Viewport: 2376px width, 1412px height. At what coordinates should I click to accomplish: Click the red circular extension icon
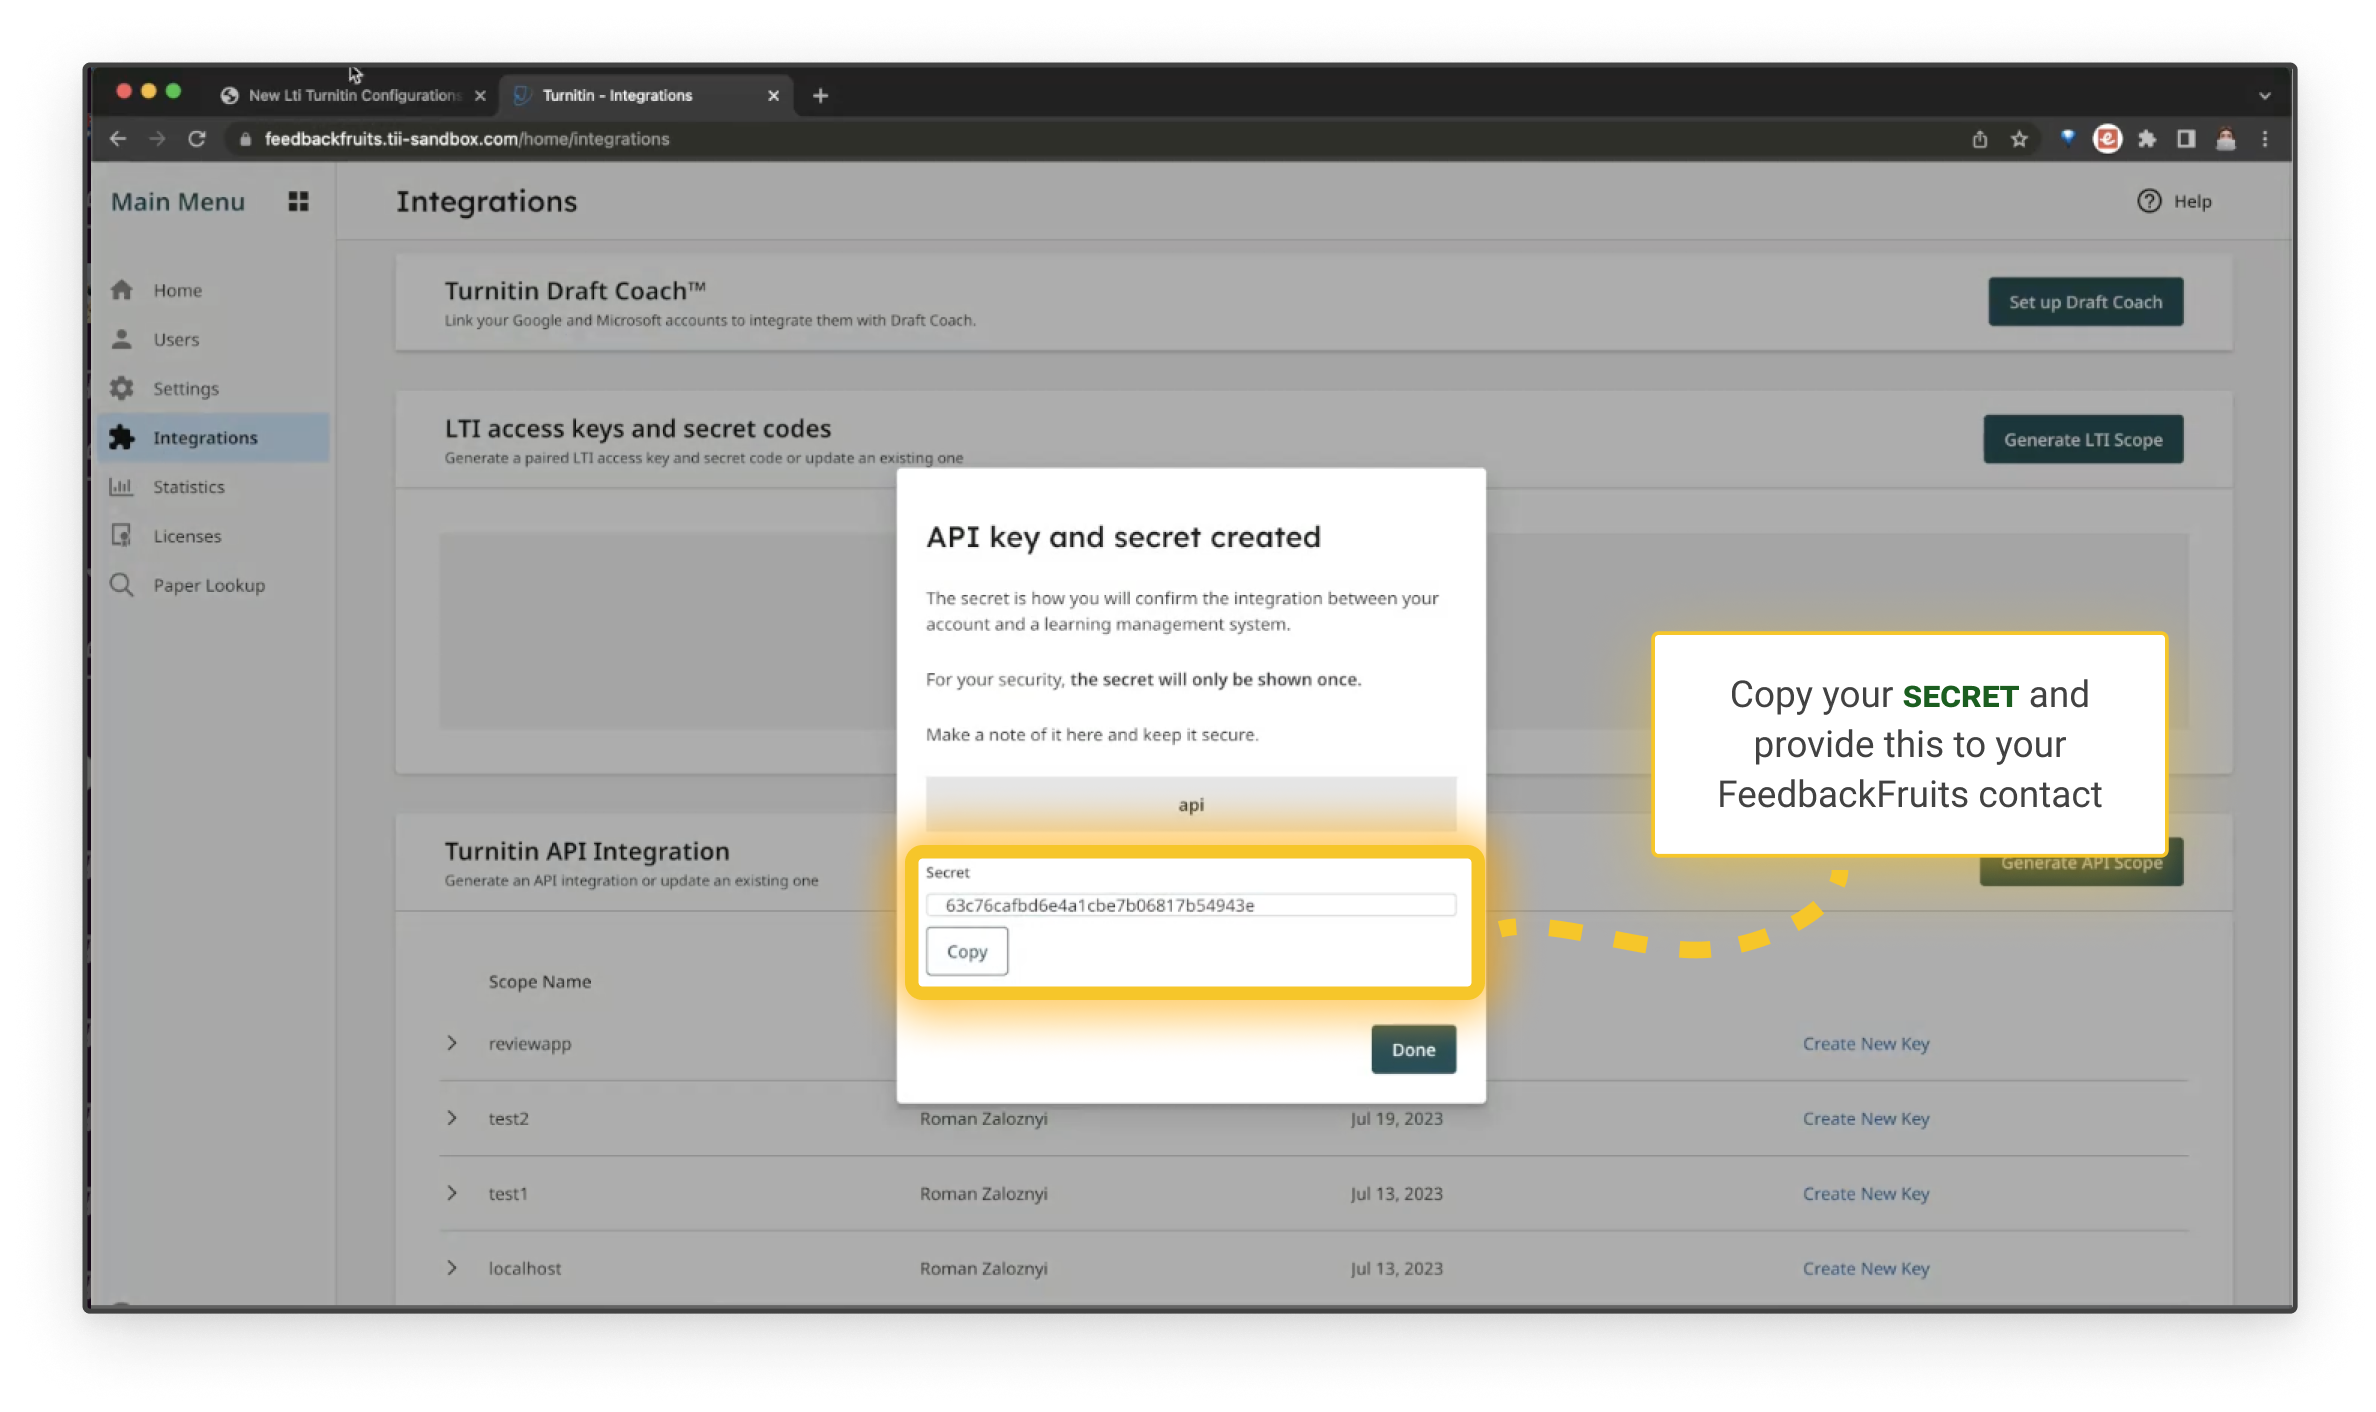click(2107, 139)
